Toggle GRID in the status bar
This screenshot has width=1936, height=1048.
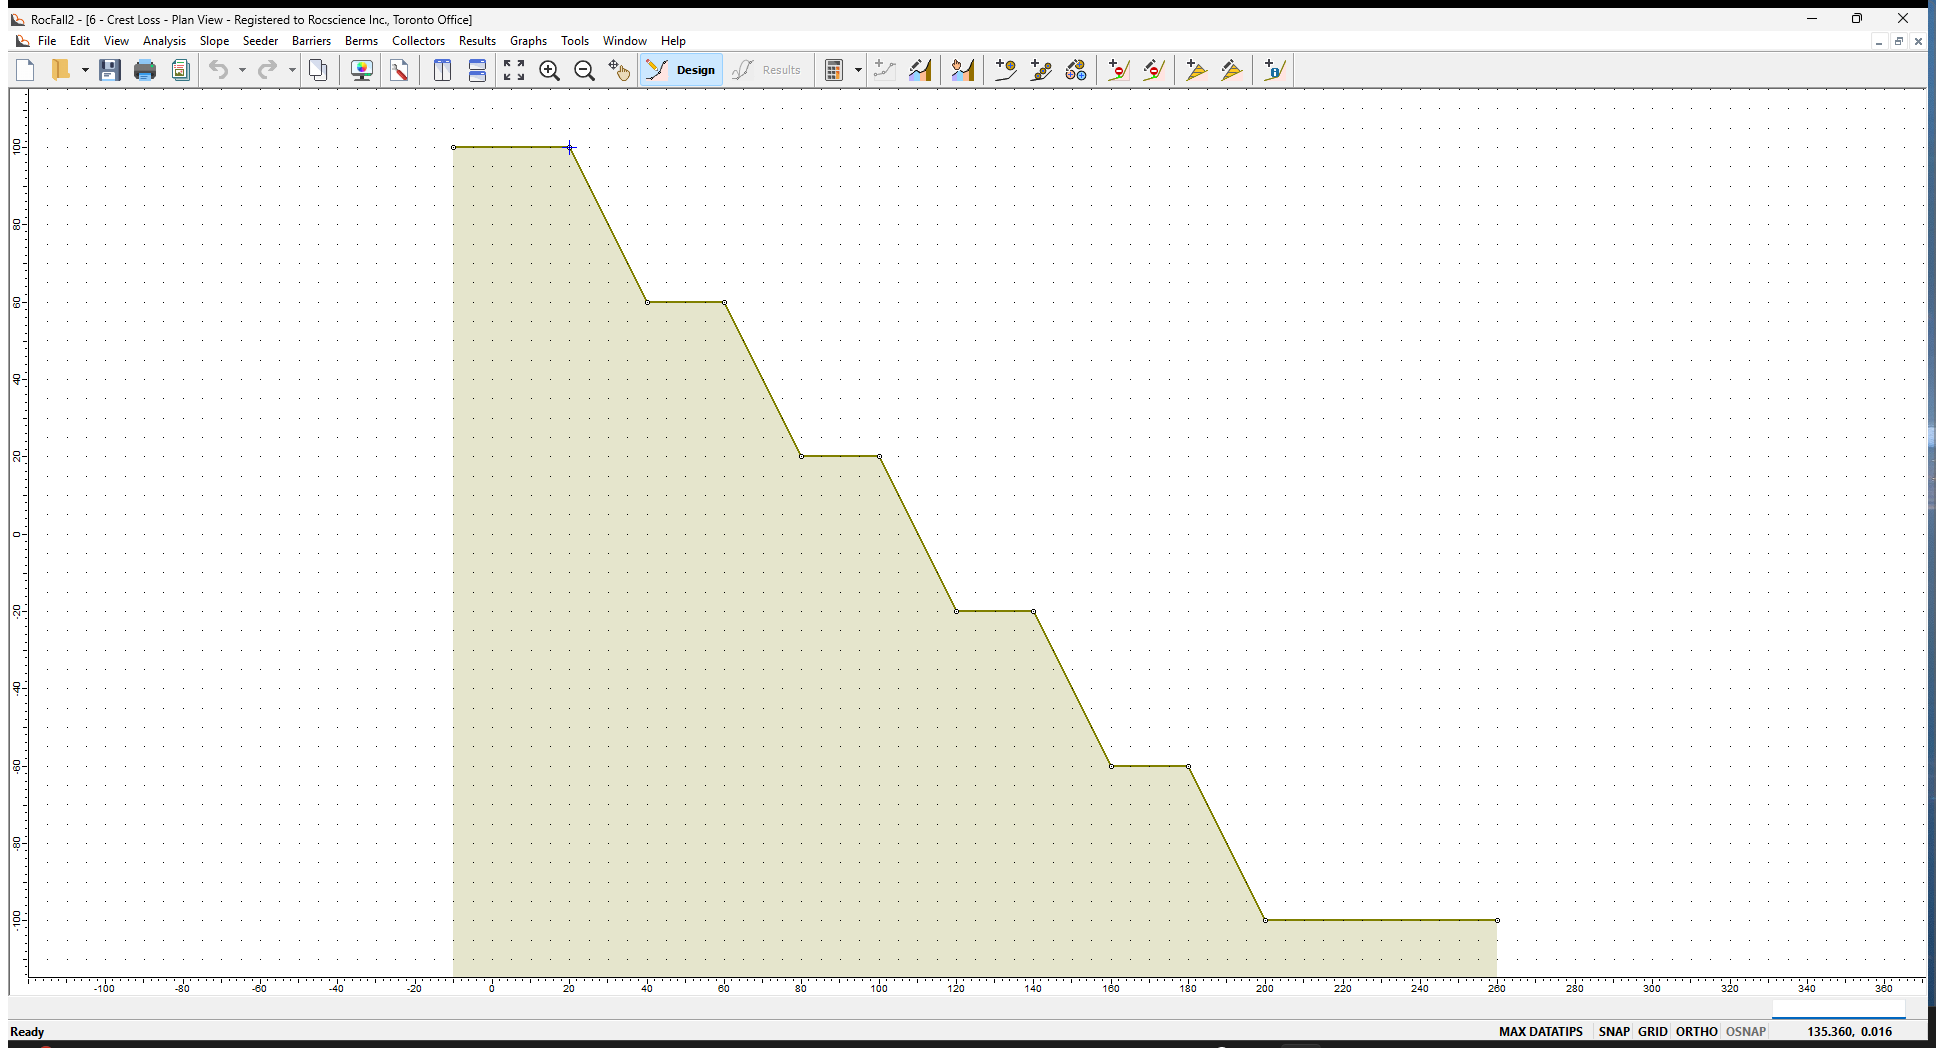pyautogui.click(x=1652, y=1031)
